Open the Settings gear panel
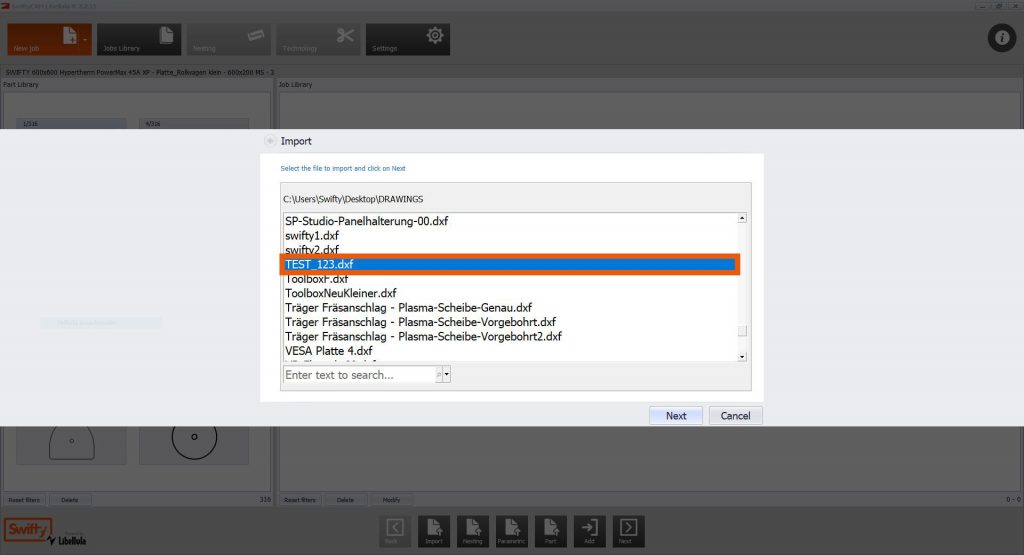 [x=406, y=39]
